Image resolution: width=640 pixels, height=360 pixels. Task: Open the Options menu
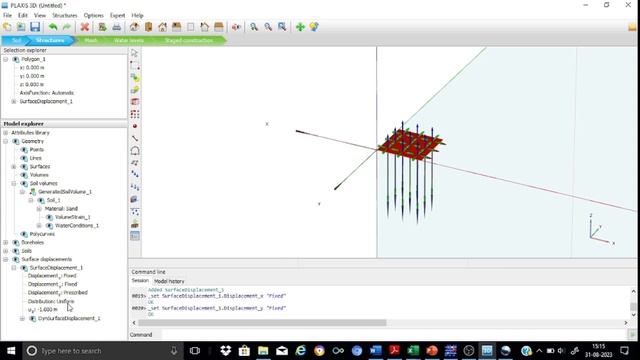pos(93,16)
